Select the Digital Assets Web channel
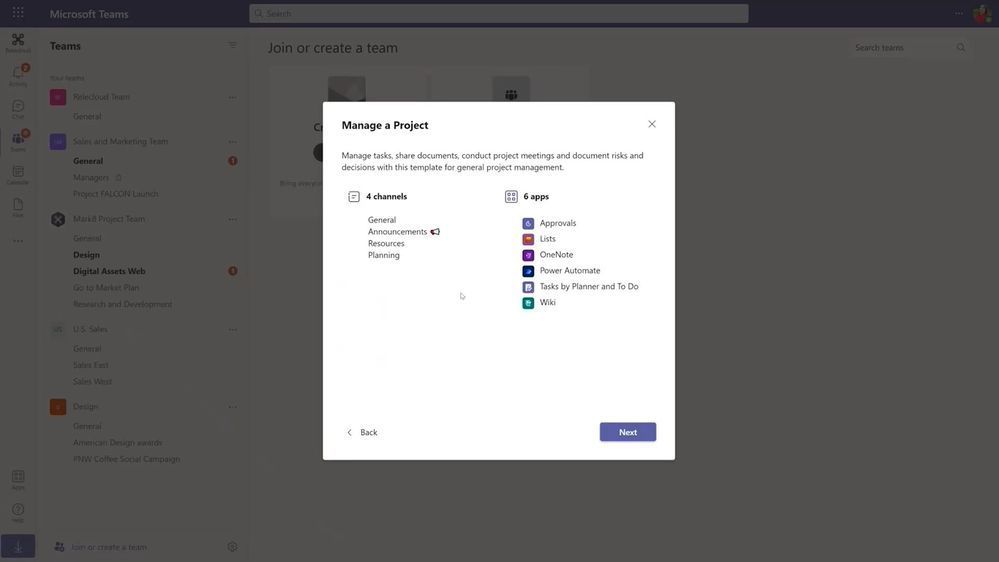The image size is (999, 562). [x=109, y=271]
